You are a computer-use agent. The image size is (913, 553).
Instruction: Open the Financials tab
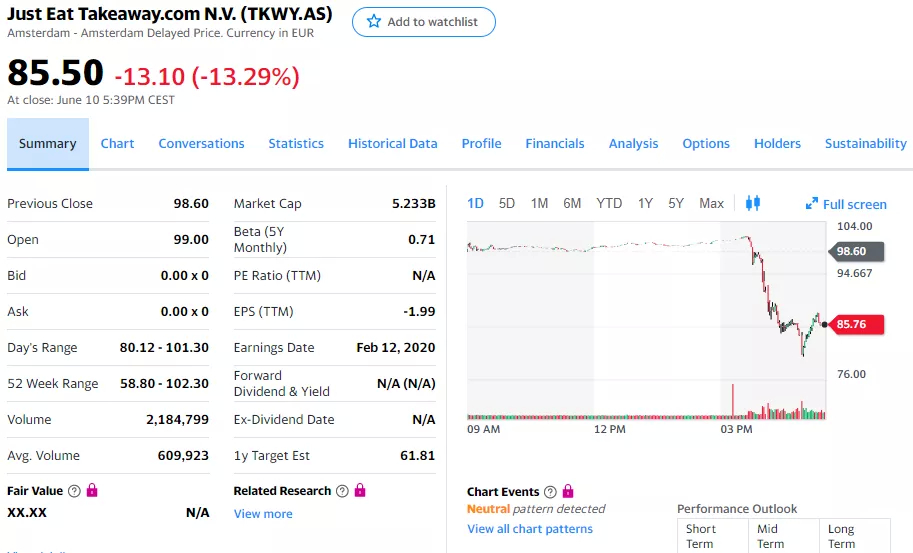click(x=555, y=144)
